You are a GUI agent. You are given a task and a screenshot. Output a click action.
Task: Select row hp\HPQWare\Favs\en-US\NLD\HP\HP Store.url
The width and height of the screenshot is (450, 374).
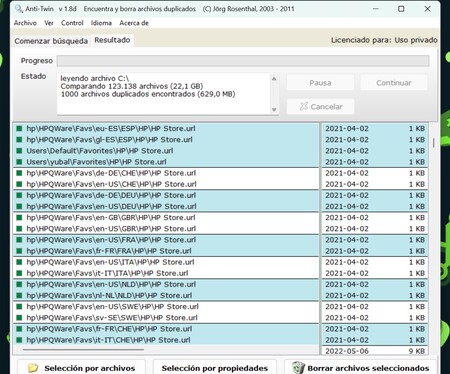[x=166, y=284]
